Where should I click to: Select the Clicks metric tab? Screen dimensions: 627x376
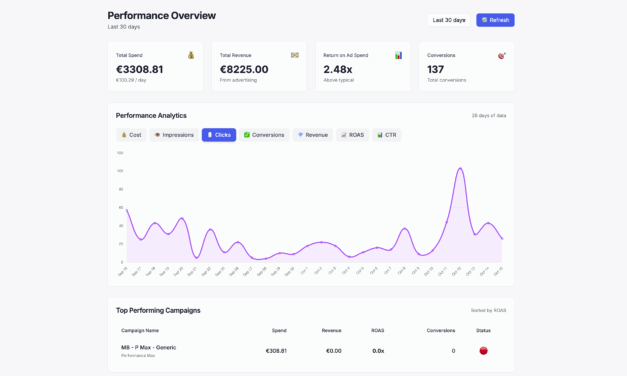coord(219,135)
